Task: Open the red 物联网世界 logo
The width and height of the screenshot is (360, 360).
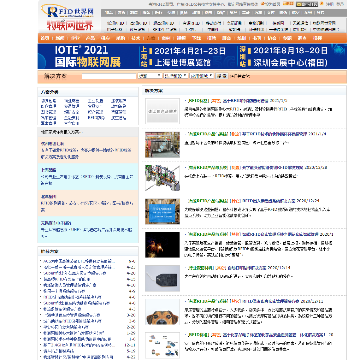Action: coord(70,25)
